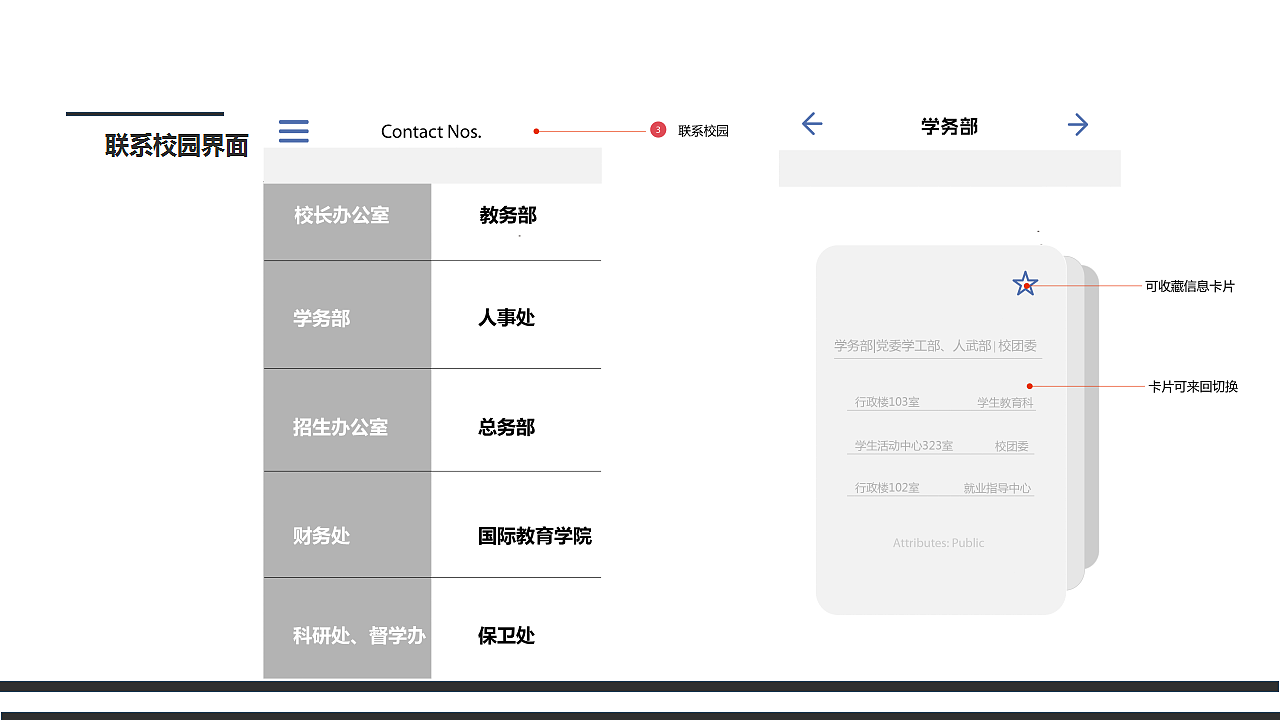
Task: Click the Contact Nos. header title
Action: [x=431, y=131]
